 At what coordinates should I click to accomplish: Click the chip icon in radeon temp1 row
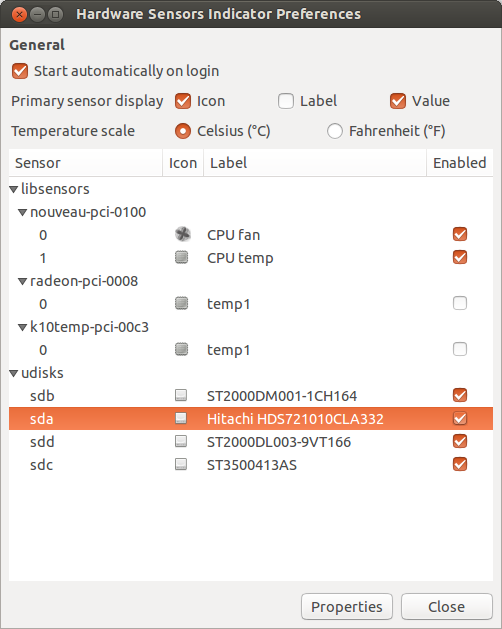pos(181,303)
